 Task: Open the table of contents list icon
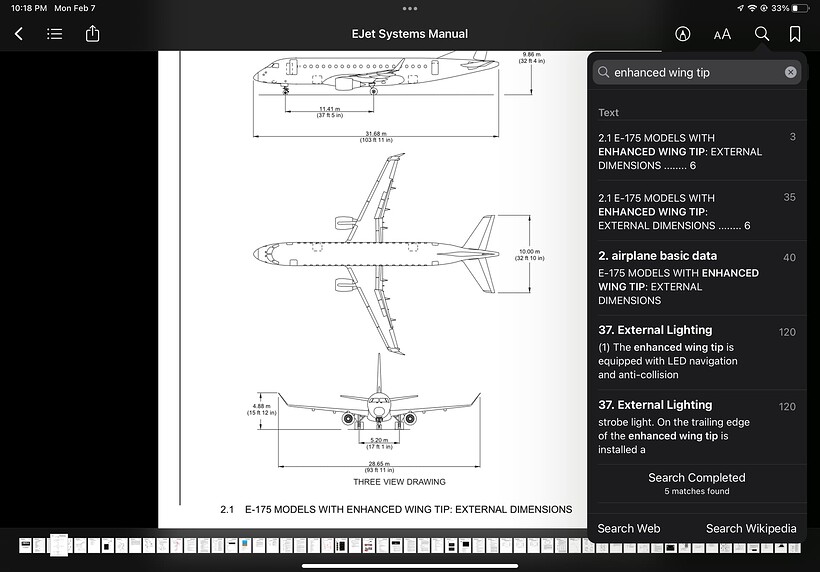(x=54, y=34)
